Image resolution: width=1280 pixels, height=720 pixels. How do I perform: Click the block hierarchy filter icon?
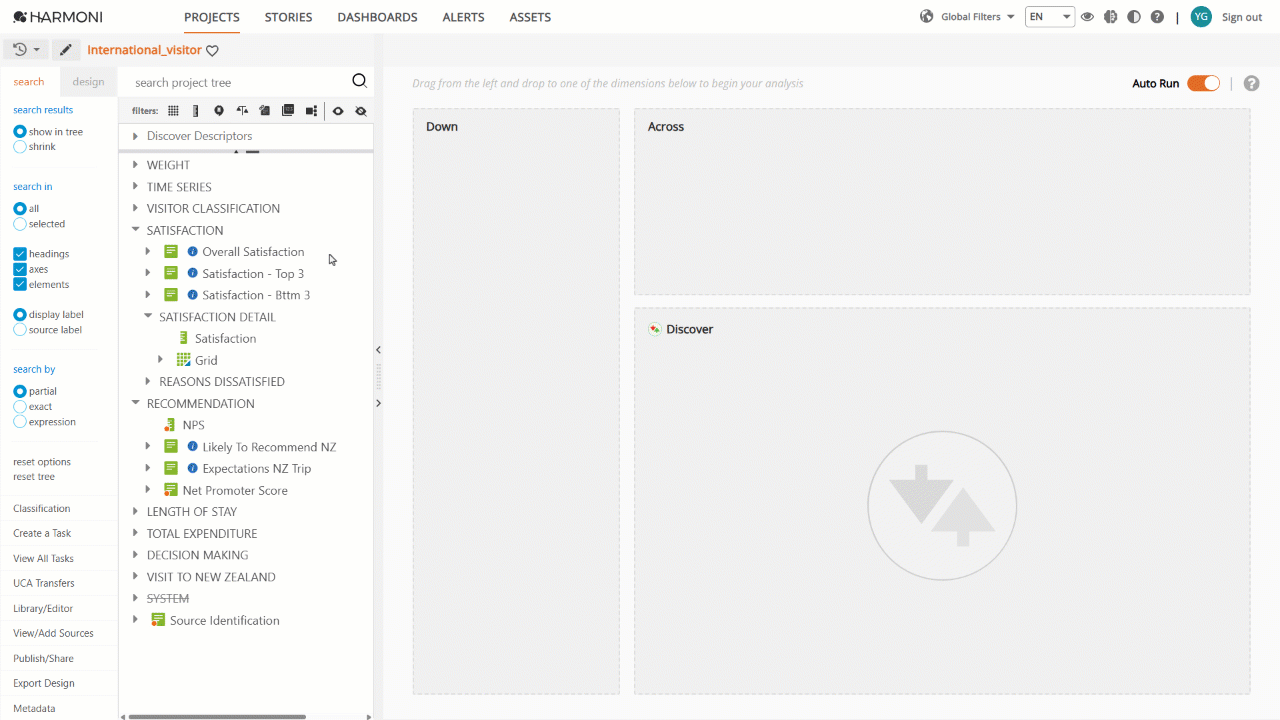[x=311, y=111]
